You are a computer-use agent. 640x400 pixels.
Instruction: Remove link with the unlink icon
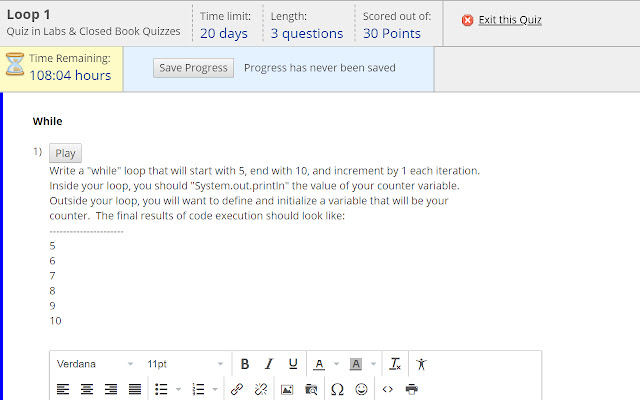[x=261, y=389]
